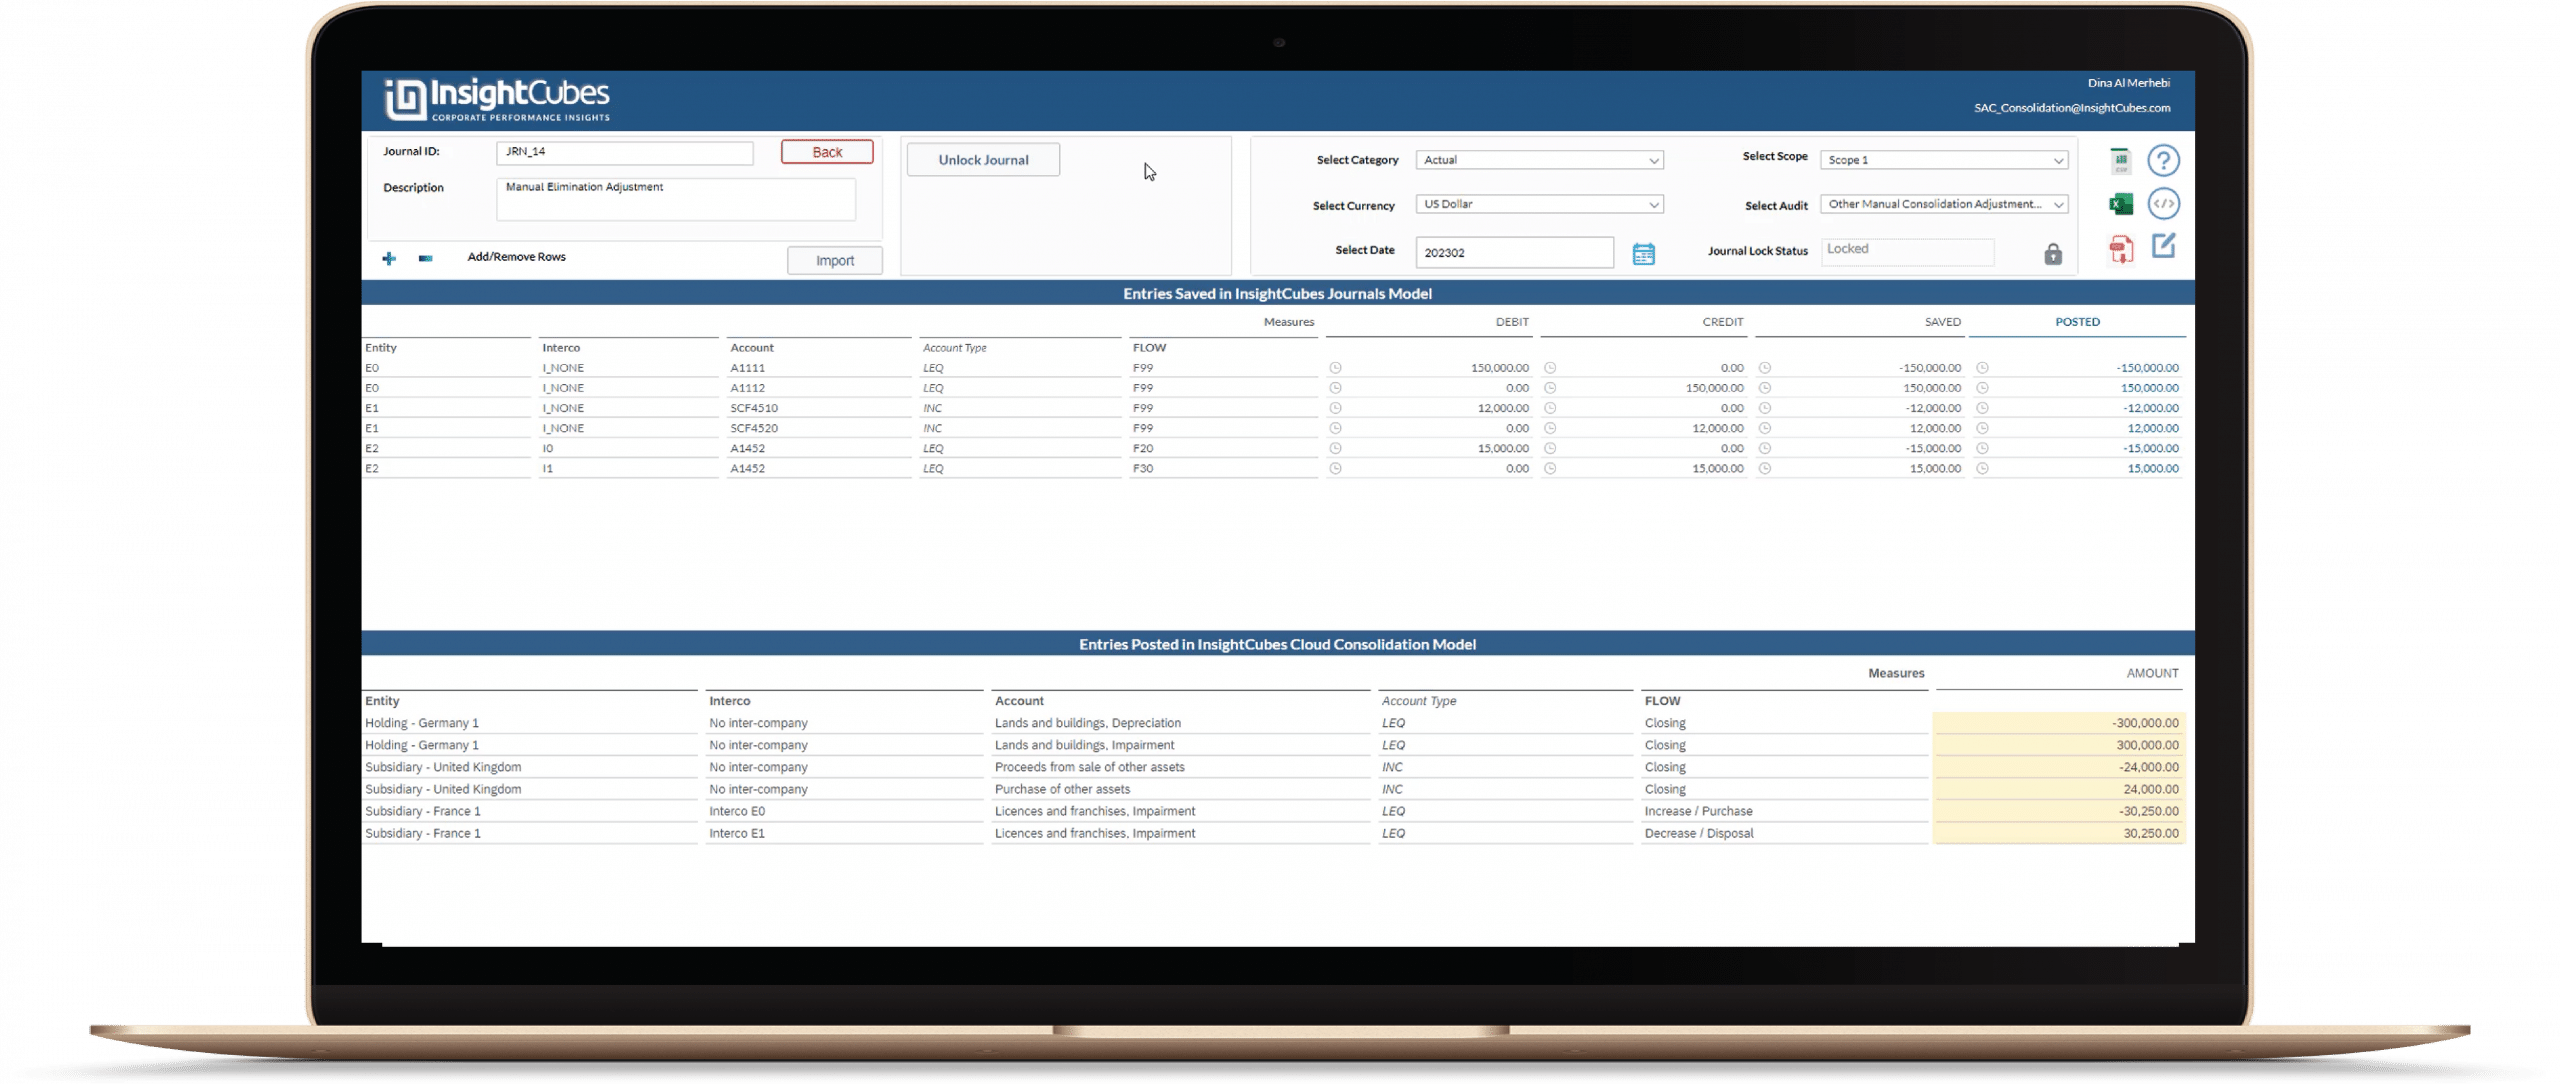Click the amount cell -24,000.00
Viewport: 2560px width, 1084px height.
point(2148,767)
